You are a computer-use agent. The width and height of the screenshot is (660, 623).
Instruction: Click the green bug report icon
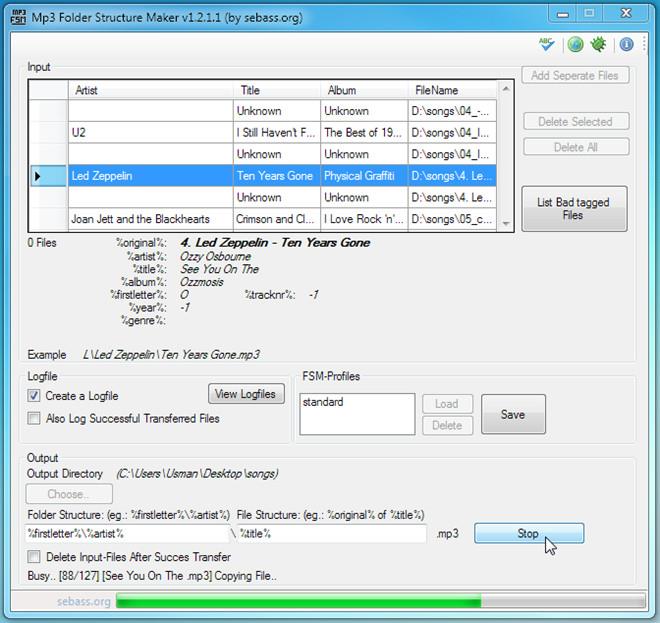[x=599, y=44]
